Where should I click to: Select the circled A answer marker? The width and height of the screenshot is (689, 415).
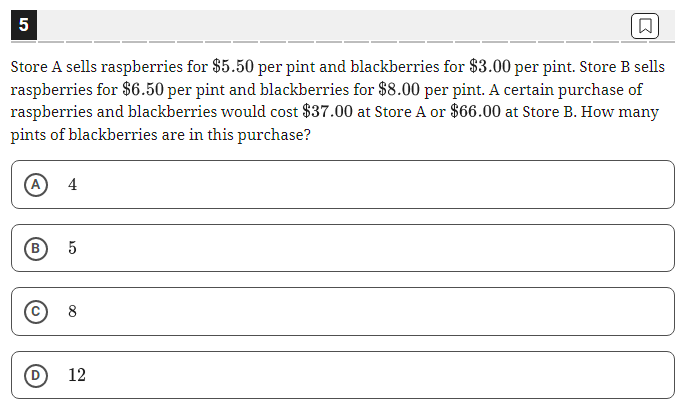[36, 185]
